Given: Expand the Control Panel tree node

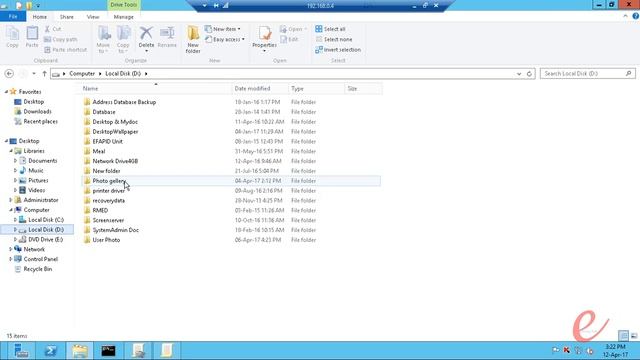Looking at the screenshot, I should point(11,259).
